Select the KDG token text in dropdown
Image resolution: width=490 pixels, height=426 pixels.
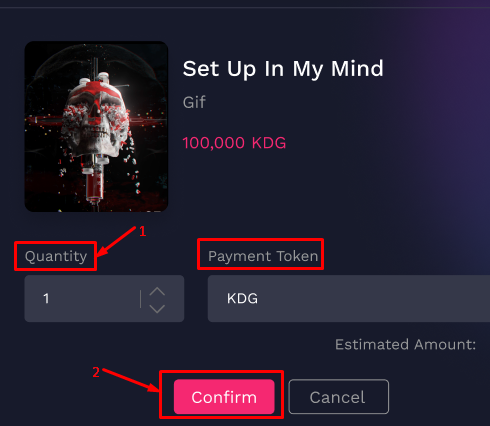click(x=242, y=298)
